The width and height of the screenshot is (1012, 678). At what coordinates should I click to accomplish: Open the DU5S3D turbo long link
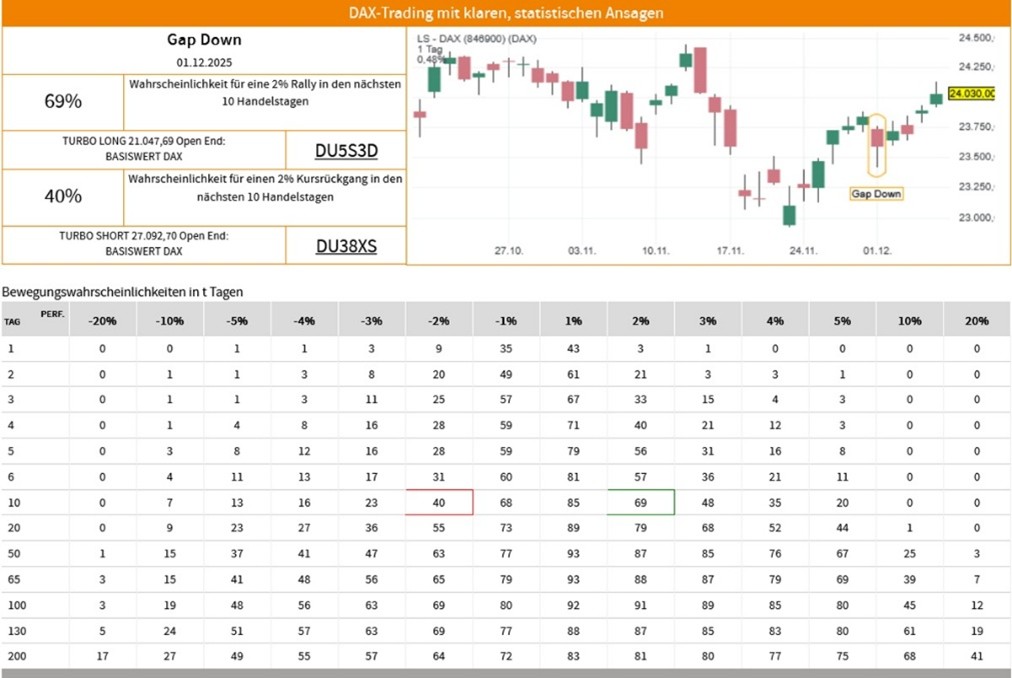coord(346,151)
